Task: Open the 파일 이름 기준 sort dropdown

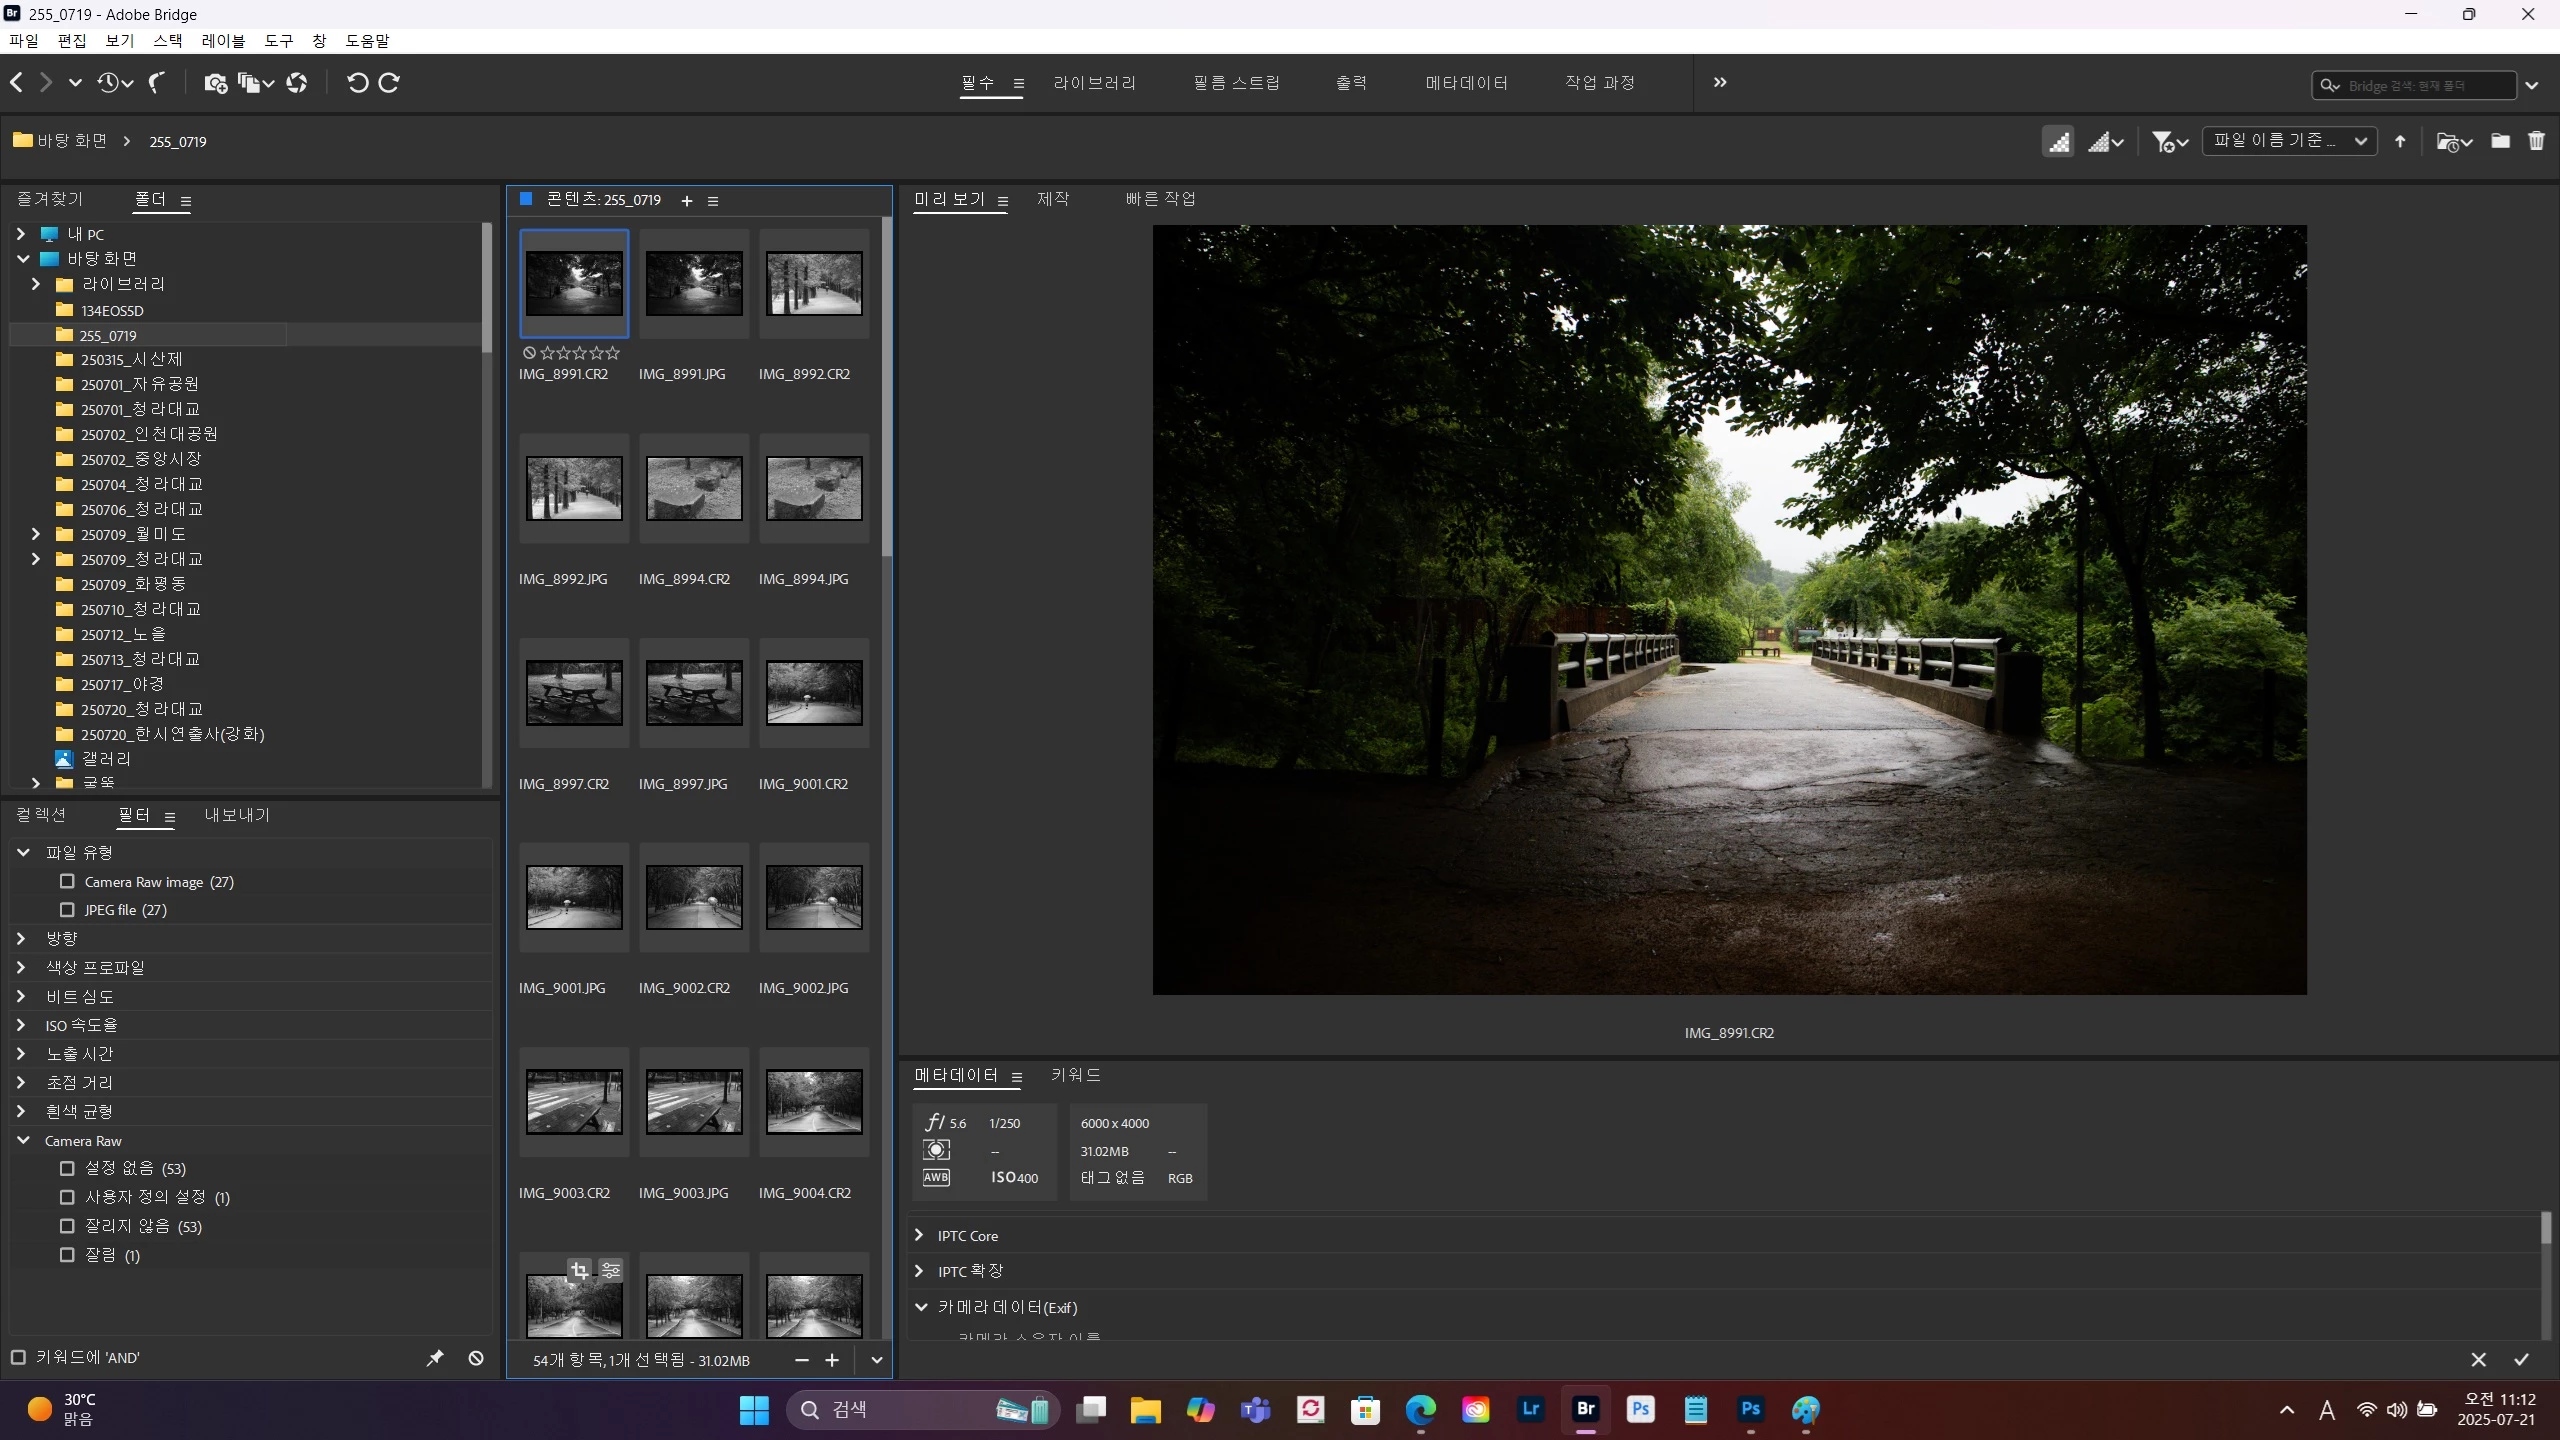Action: [x=2289, y=141]
